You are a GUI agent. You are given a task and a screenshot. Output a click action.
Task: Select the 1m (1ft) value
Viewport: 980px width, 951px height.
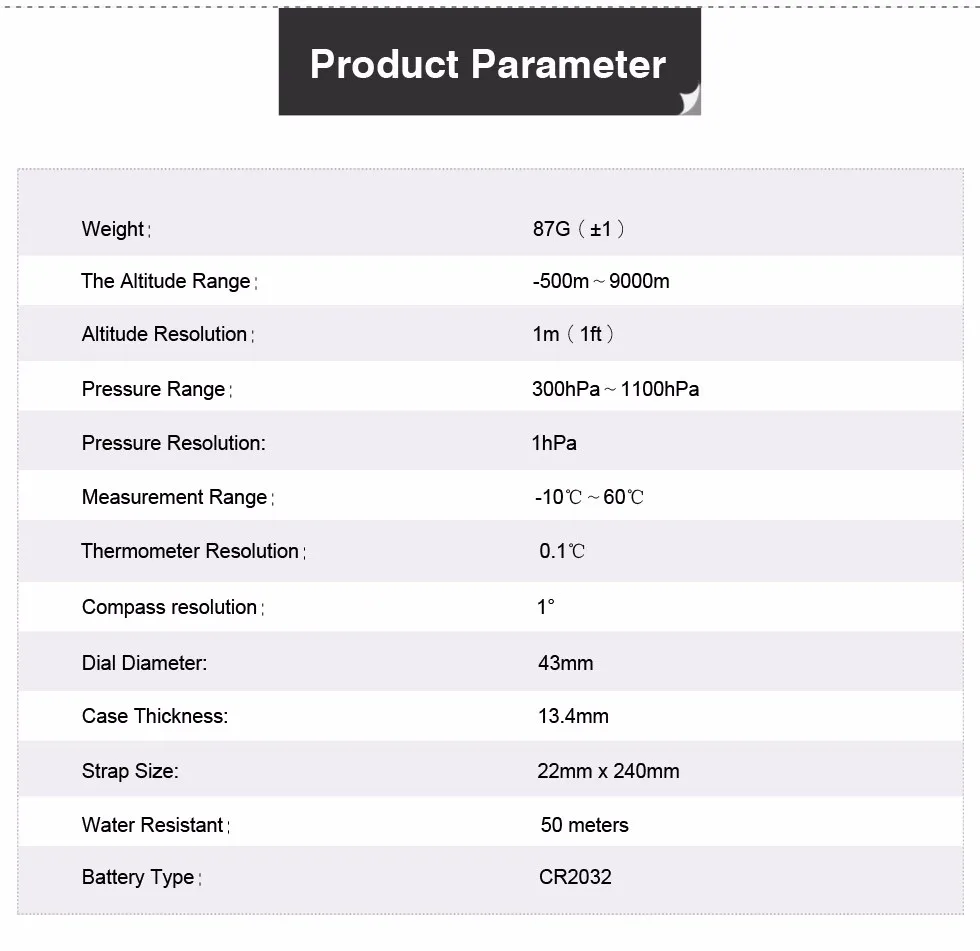[x=573, y=334]
